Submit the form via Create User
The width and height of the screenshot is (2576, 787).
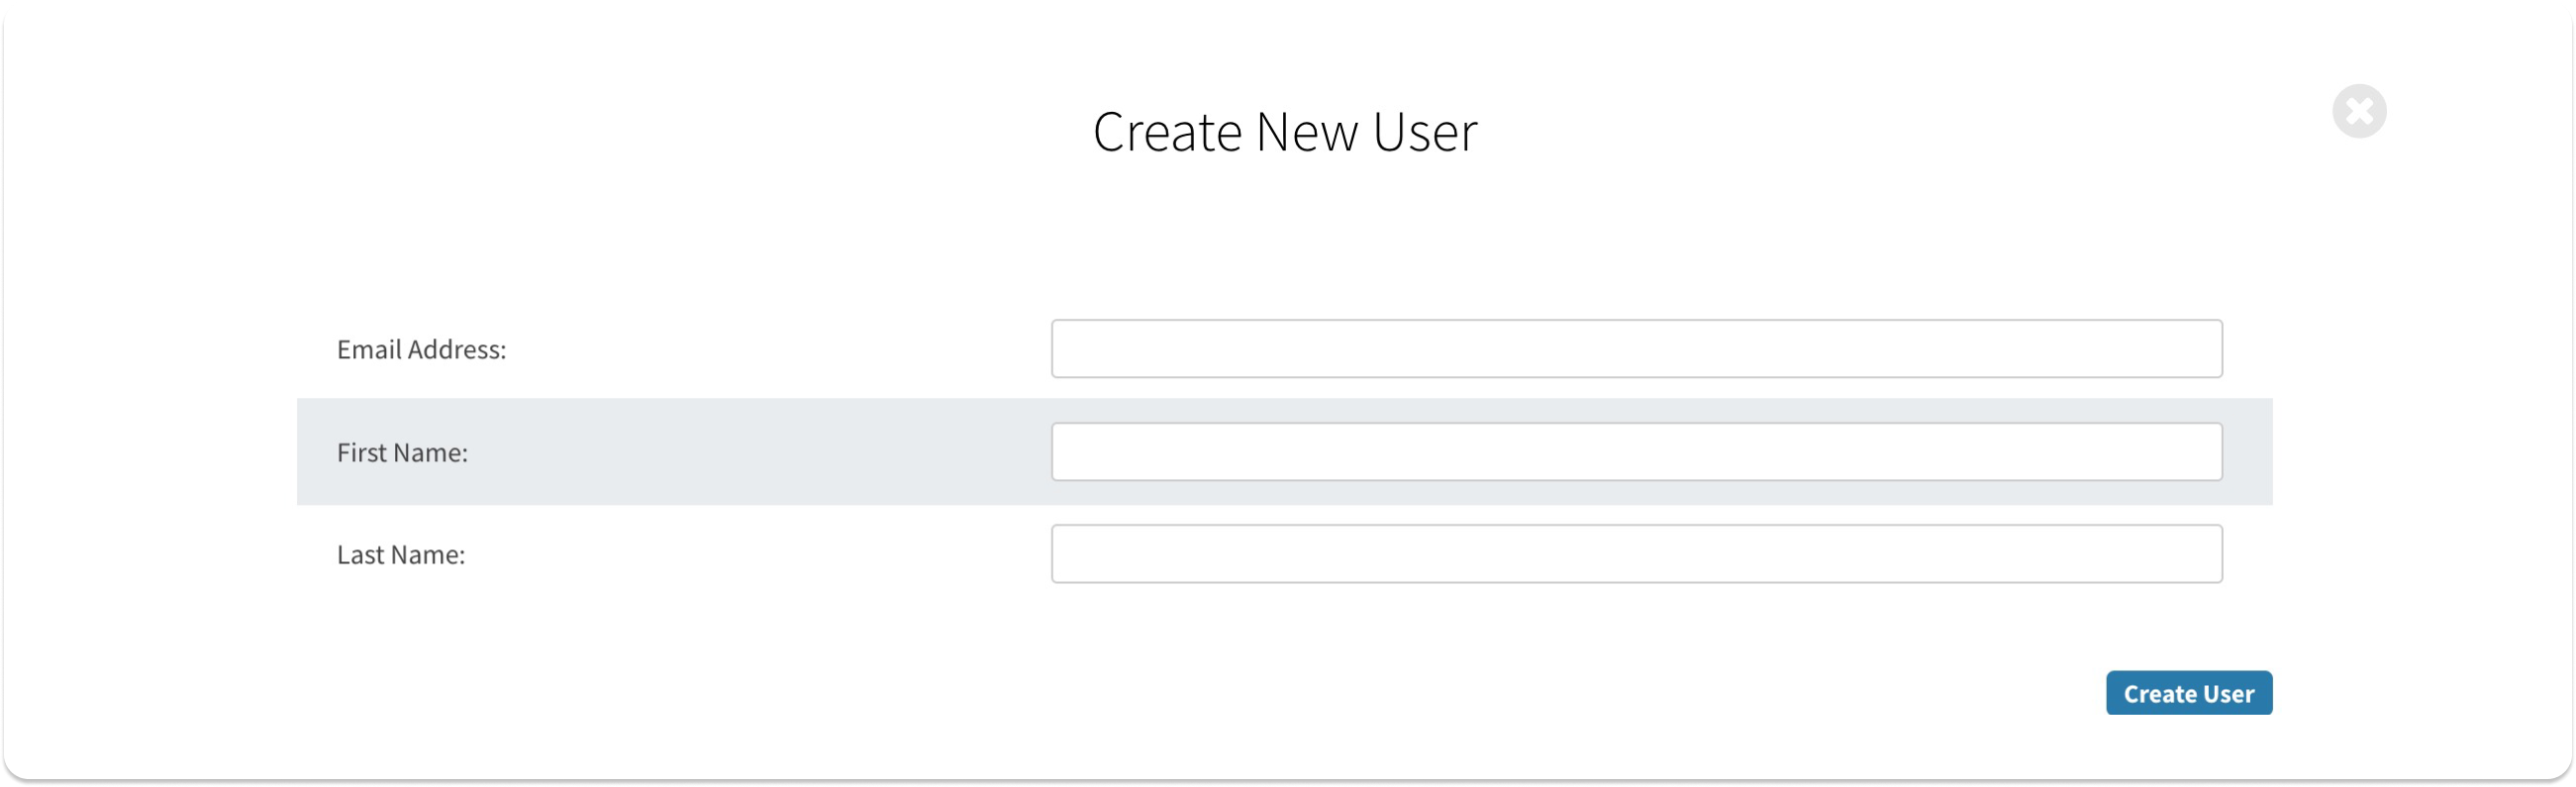tap(2188, 693)
